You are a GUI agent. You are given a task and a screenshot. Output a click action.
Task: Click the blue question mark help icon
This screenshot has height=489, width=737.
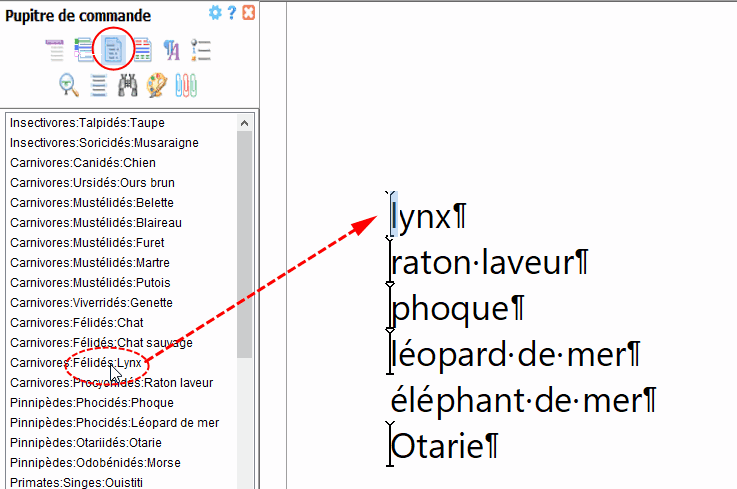232,13
